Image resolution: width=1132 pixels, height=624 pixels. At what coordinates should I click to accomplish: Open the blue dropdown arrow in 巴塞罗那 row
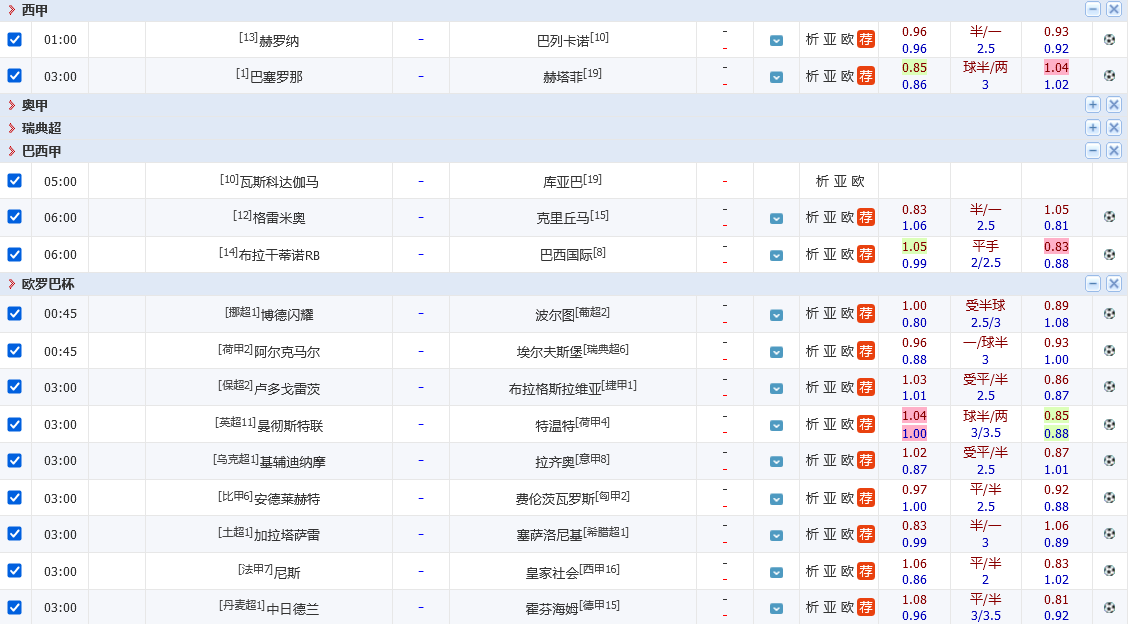point(776,77)
